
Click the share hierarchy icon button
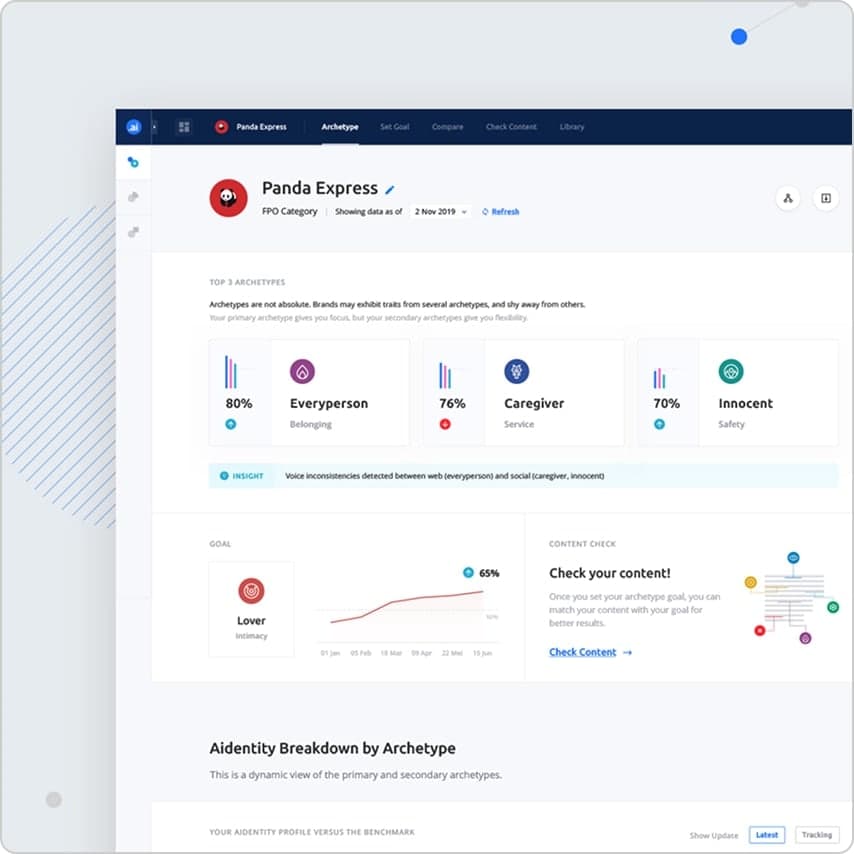point(788,198)
